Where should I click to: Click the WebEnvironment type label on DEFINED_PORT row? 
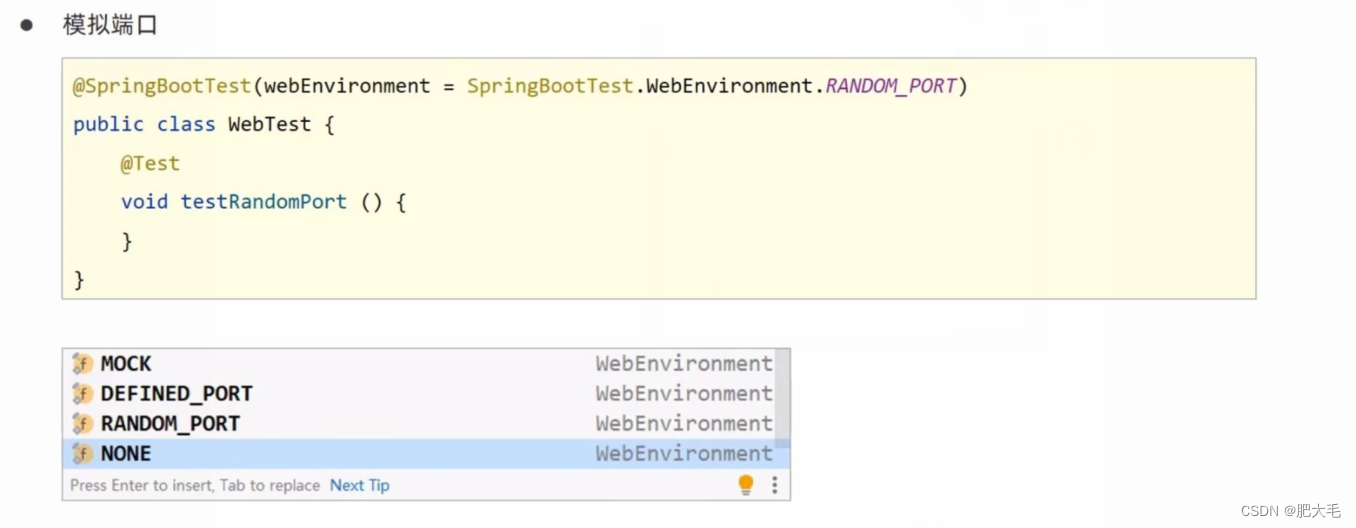pyautogui.click(x=684, y=394)
